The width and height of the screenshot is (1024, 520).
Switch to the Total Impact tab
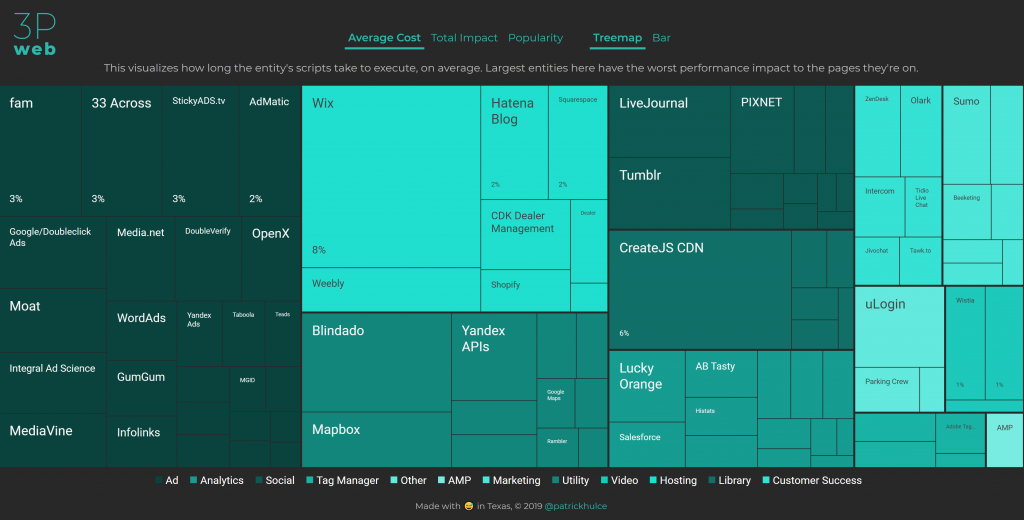[464, 38]
